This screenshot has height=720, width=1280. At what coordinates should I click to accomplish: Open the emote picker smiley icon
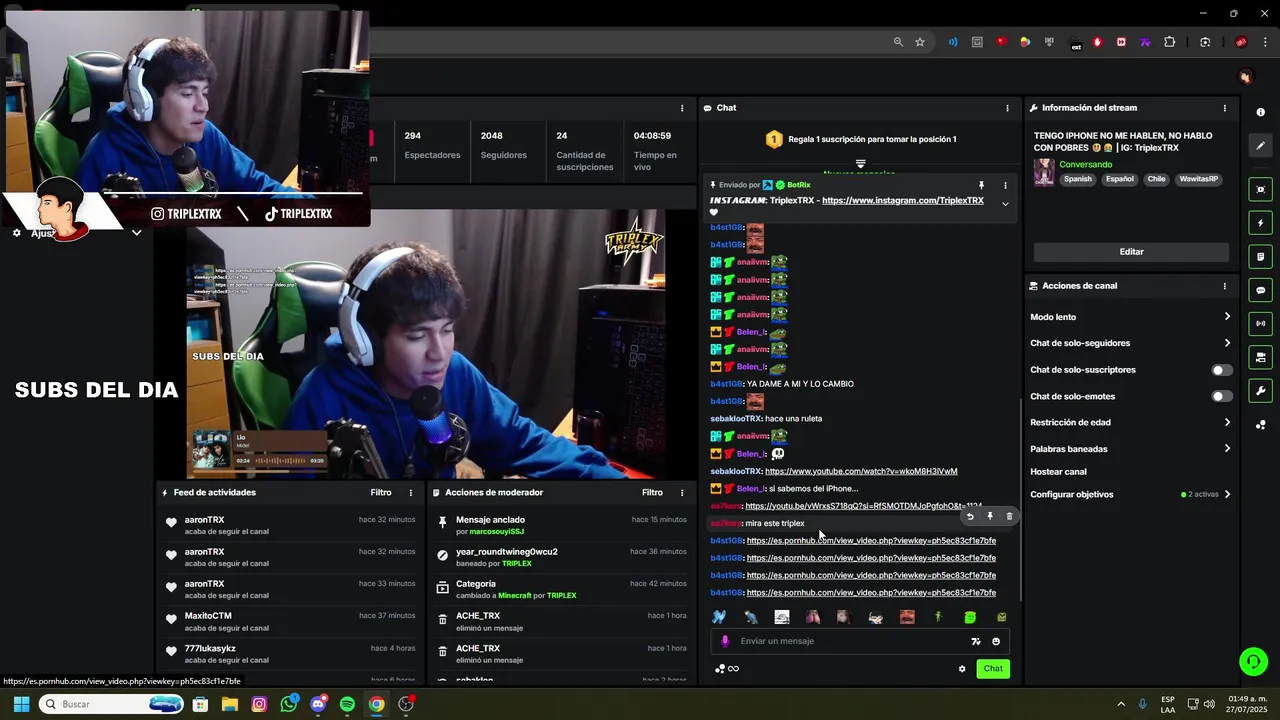click(996, 642)
